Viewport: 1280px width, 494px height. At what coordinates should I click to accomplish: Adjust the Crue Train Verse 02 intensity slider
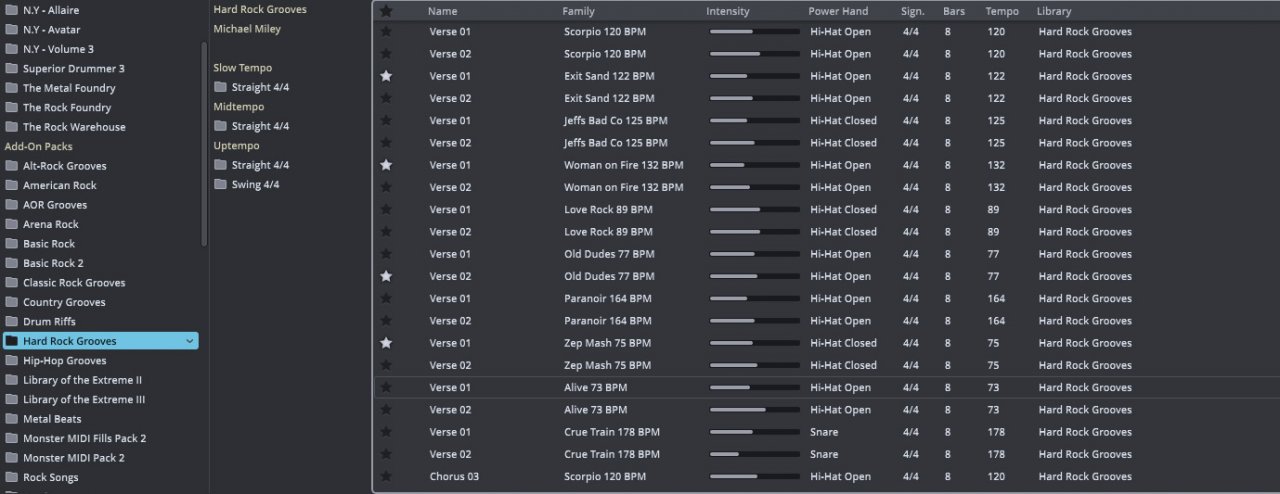tap(754, 454)
